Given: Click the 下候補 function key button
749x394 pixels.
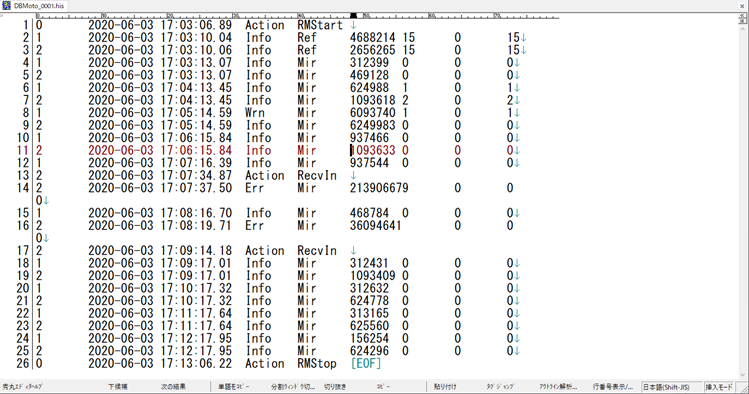Looking at the screenshot, I should click(x=118, y=387).
